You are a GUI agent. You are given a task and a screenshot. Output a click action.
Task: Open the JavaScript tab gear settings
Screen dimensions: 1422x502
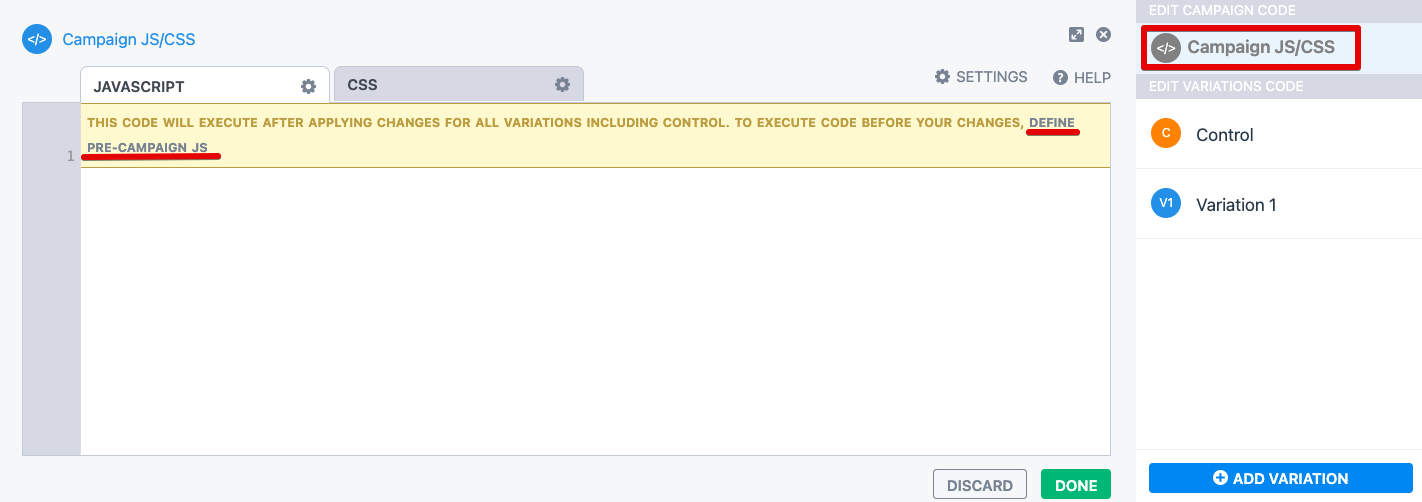(309, 86)
